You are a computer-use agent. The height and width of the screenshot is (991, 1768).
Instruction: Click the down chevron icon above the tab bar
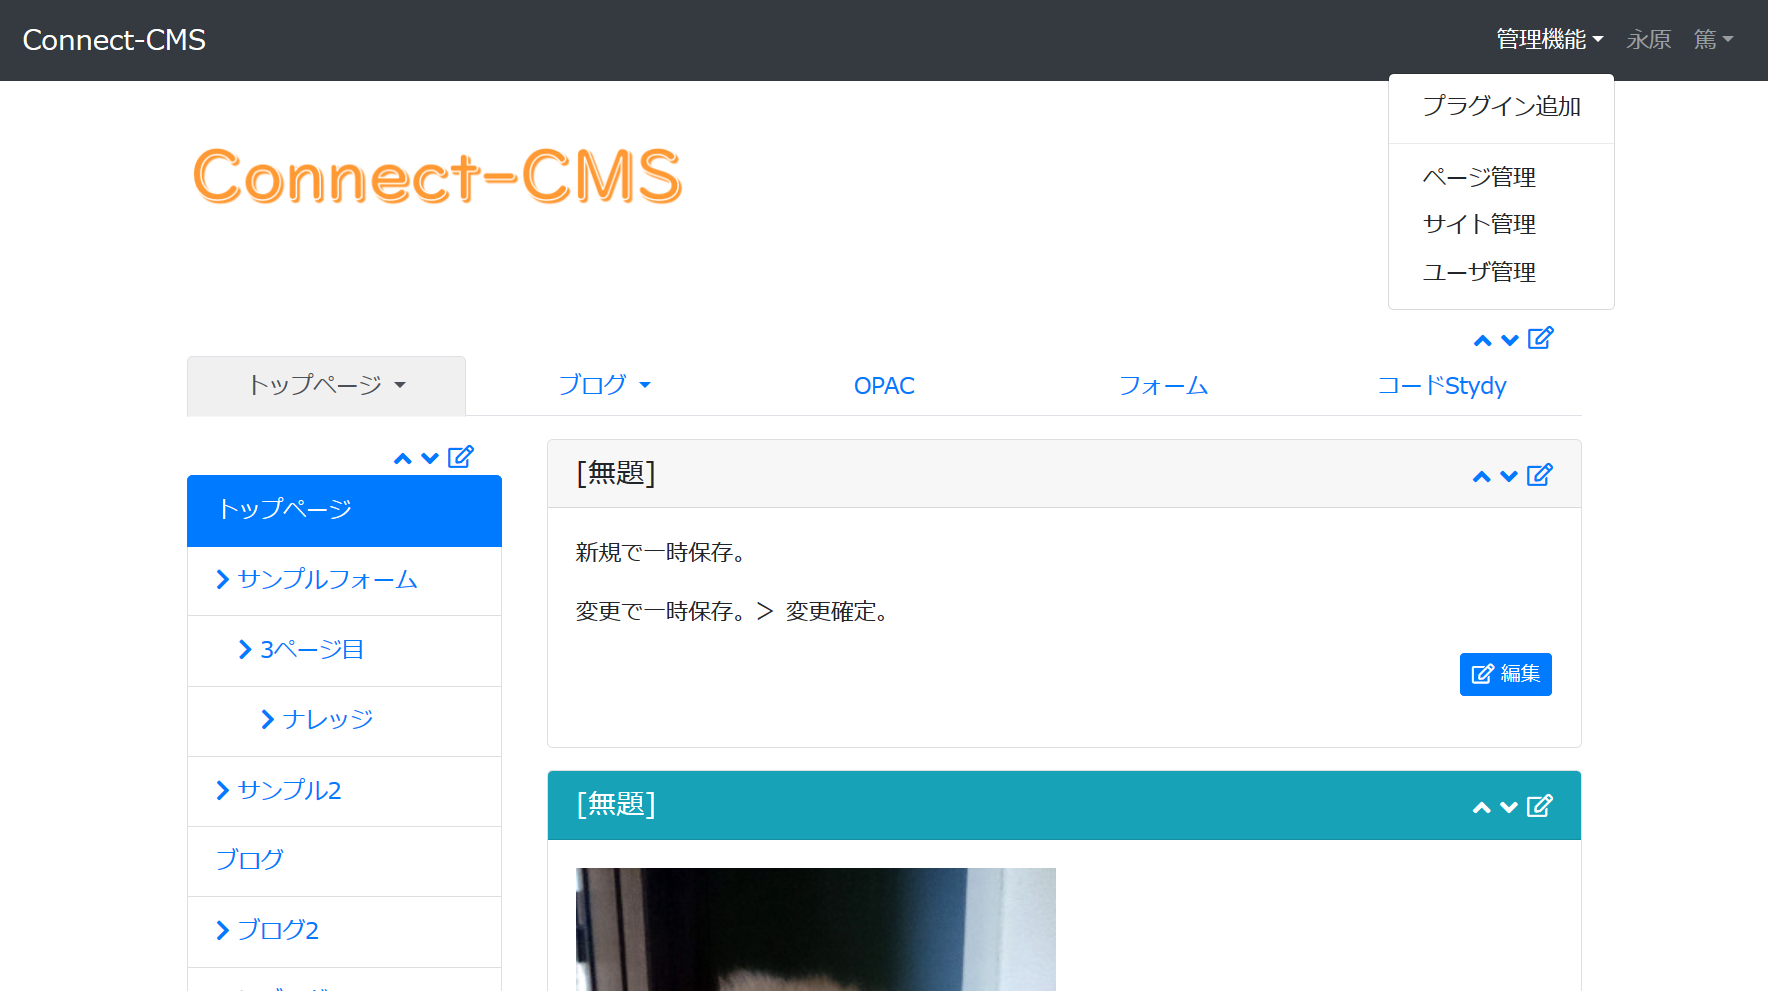click(1510, 340)
